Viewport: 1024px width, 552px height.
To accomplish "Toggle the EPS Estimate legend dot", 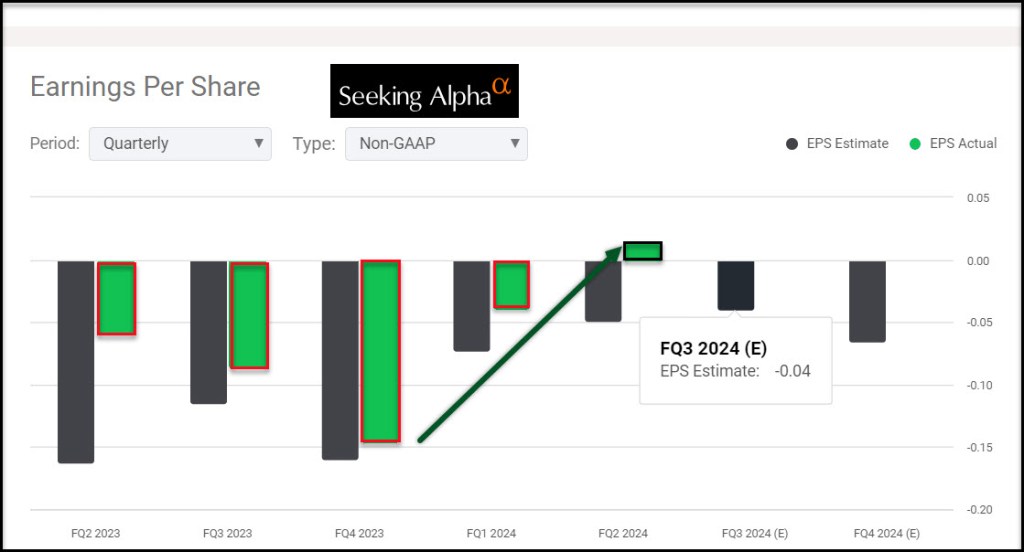I will tap(792, 144).
